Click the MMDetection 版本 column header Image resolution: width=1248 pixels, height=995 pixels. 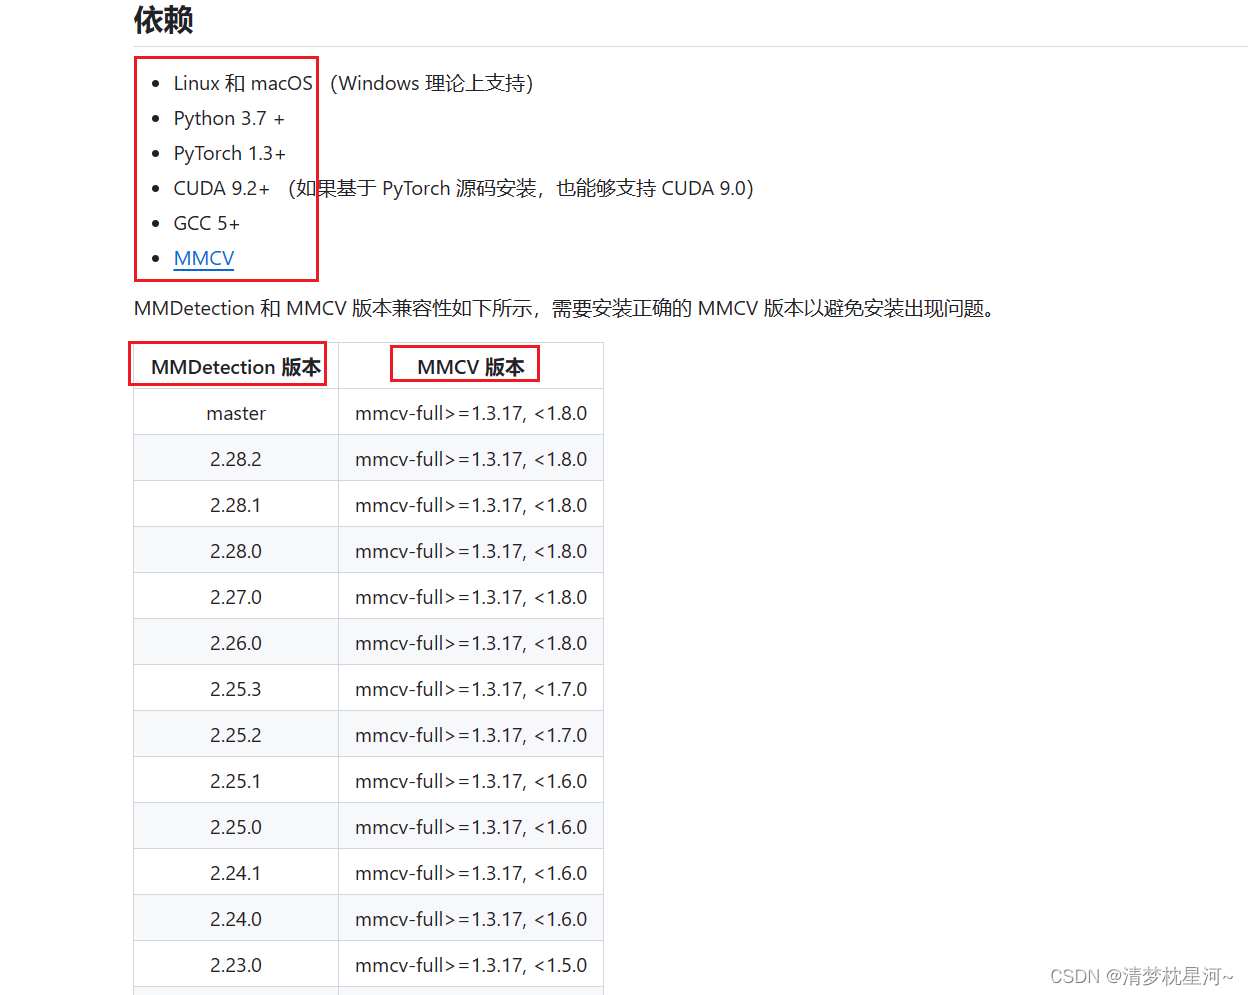click(x=236, y=367)
